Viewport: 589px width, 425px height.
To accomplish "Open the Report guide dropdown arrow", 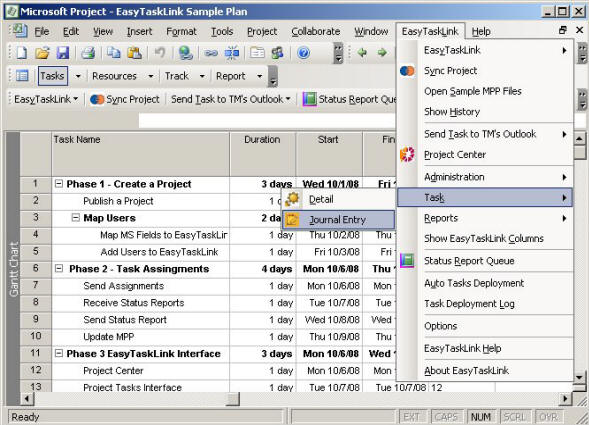I will [260, 76].
